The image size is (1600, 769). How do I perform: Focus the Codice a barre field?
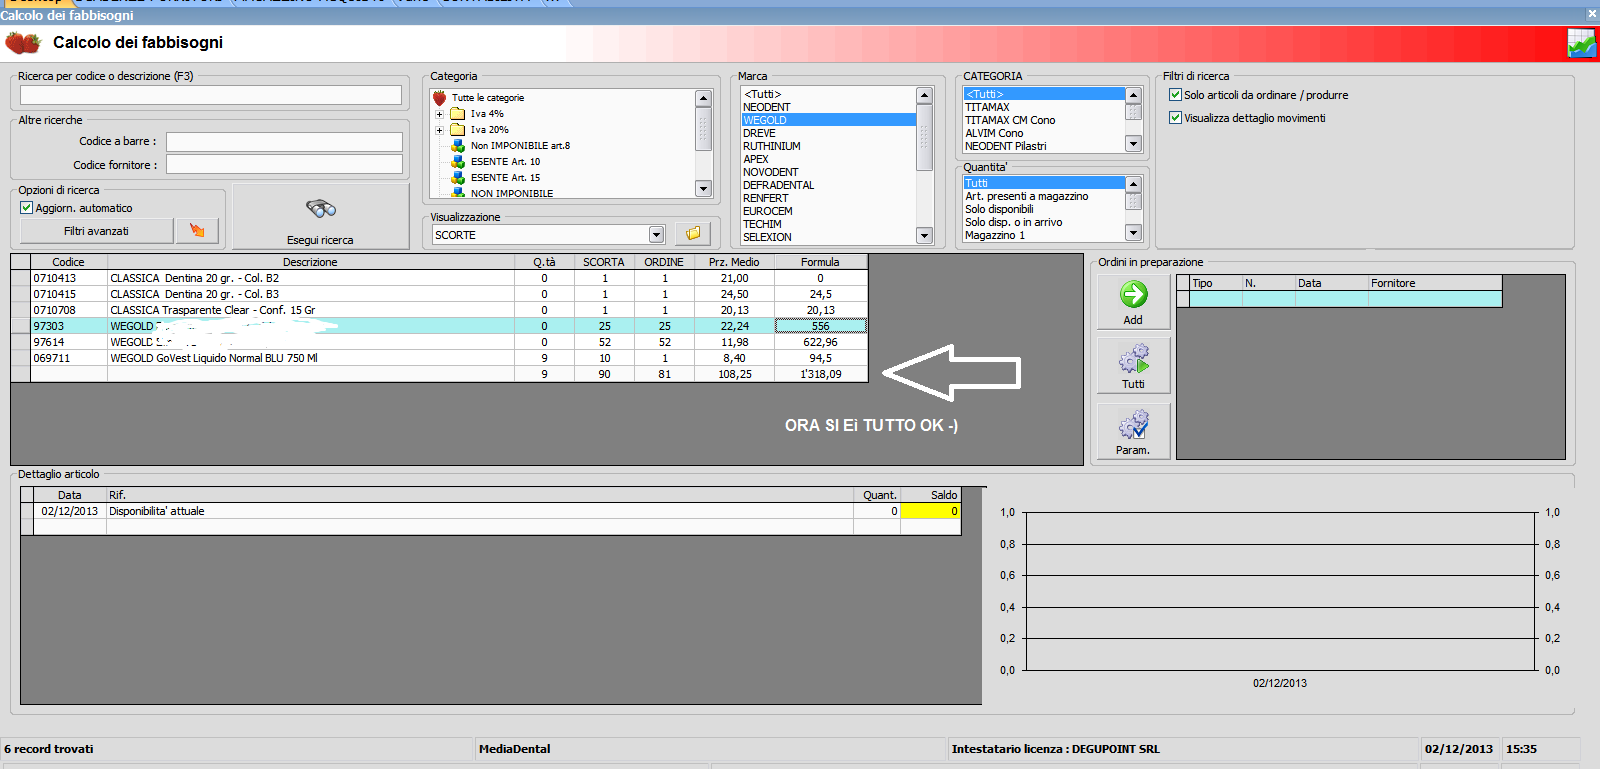pos(284,142)
